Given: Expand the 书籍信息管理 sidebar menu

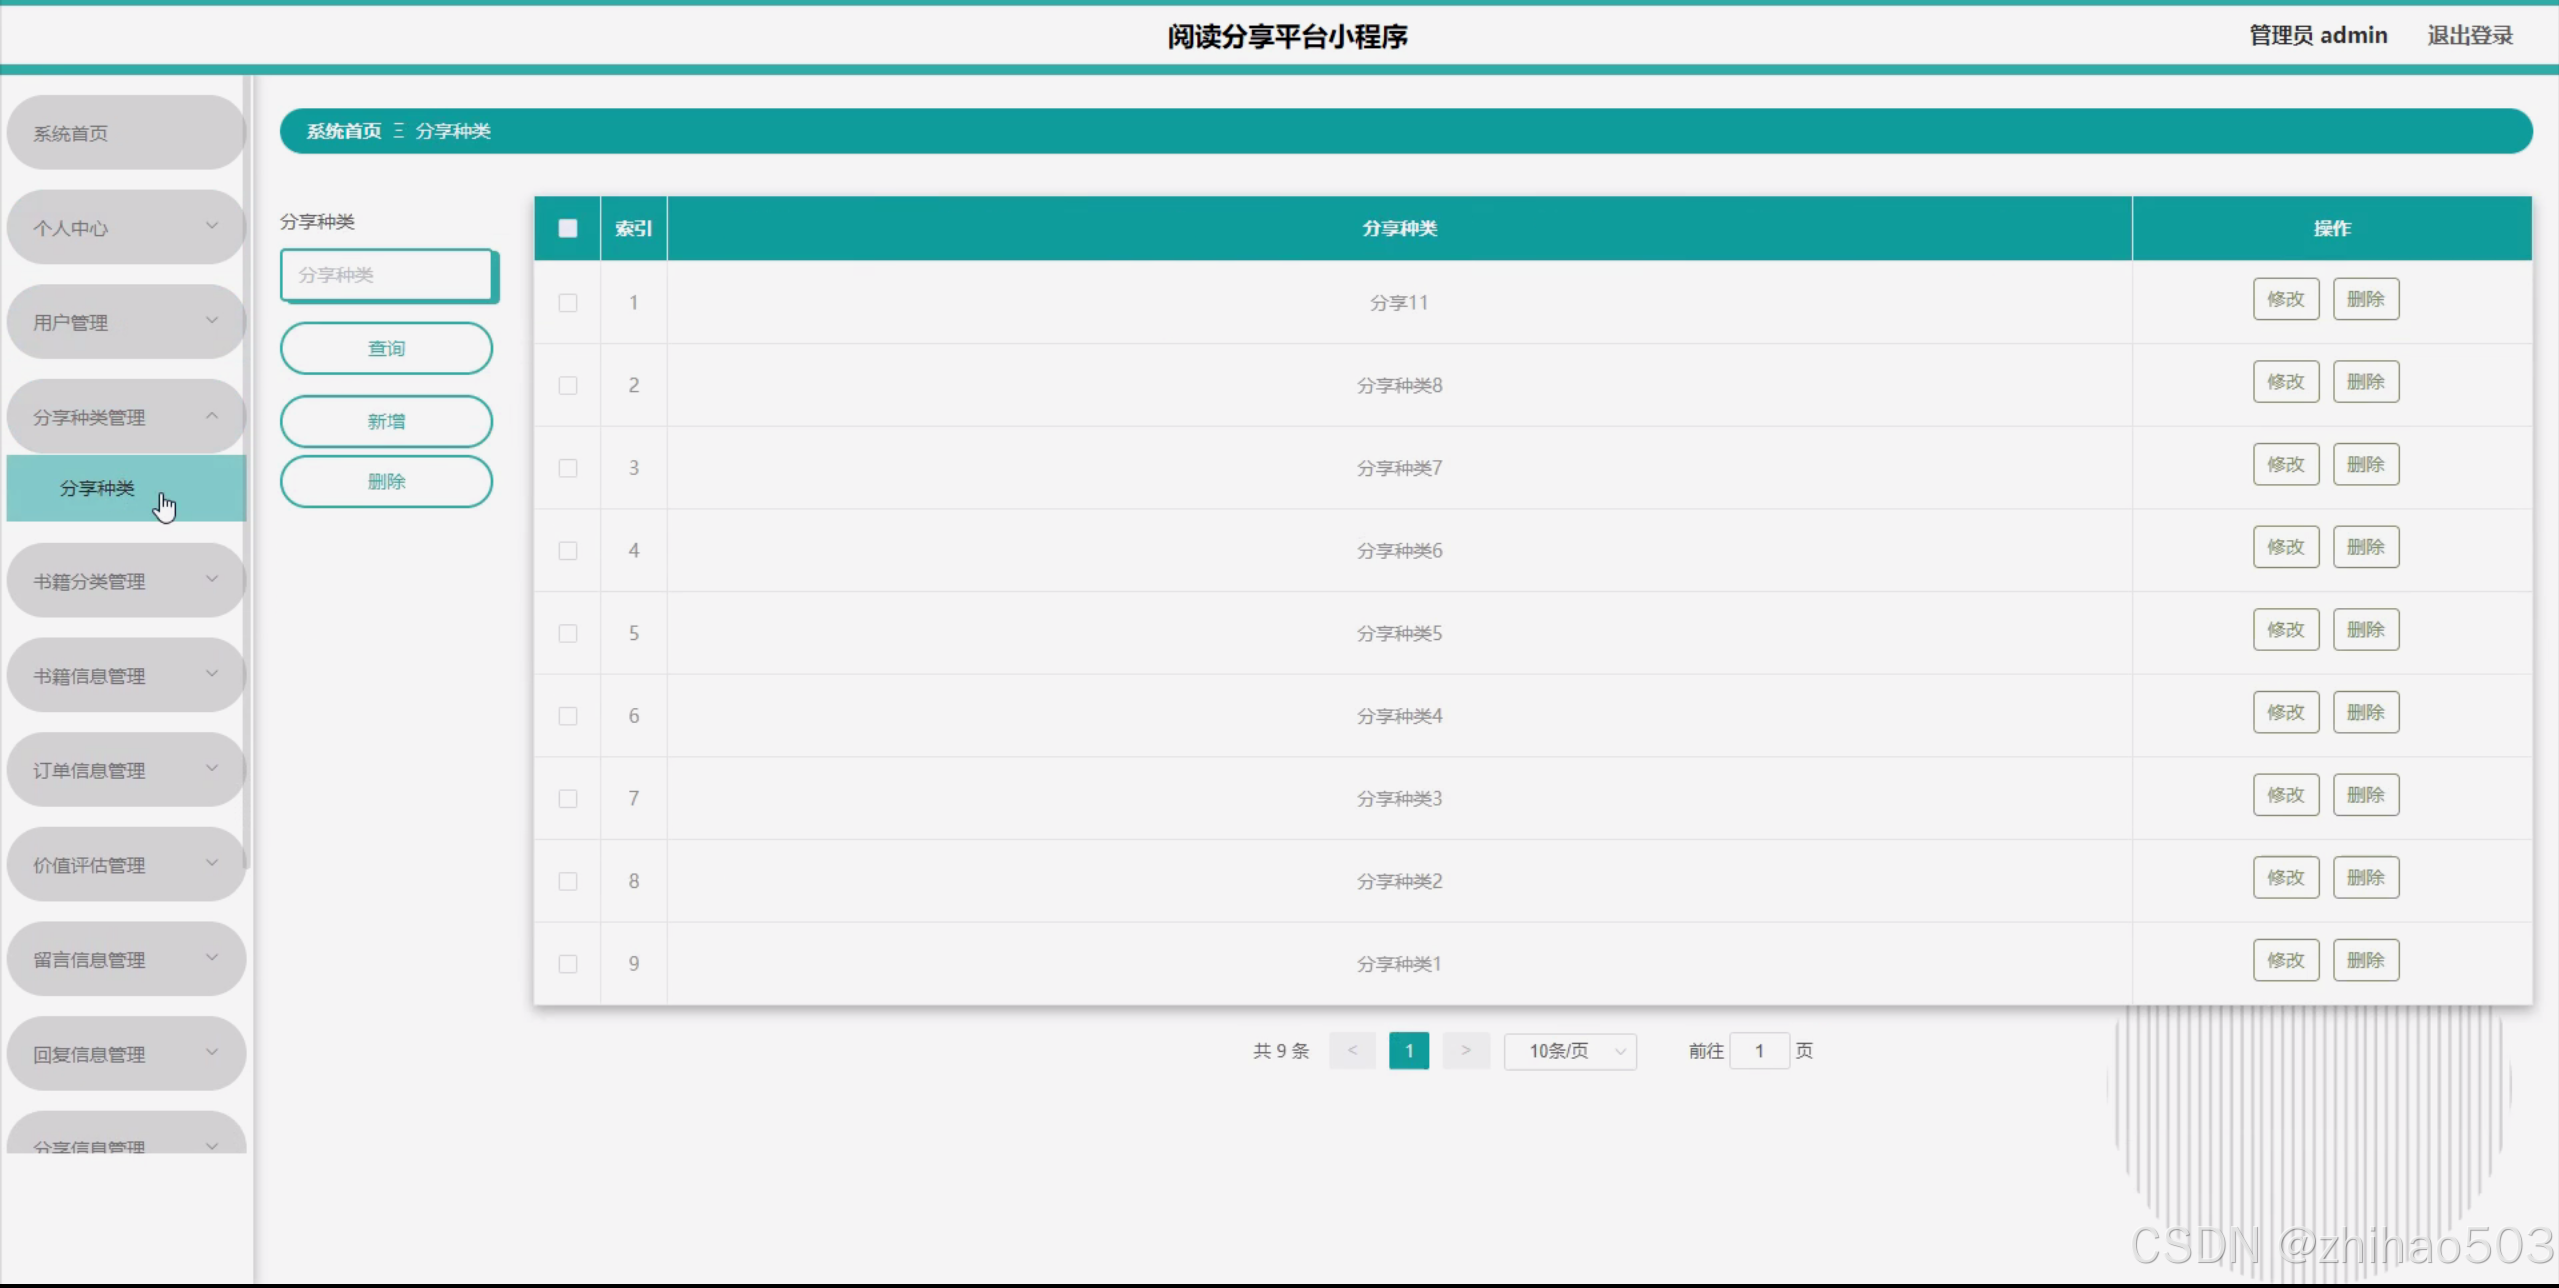Looking at the screenshot, I should tap(125, 676).
